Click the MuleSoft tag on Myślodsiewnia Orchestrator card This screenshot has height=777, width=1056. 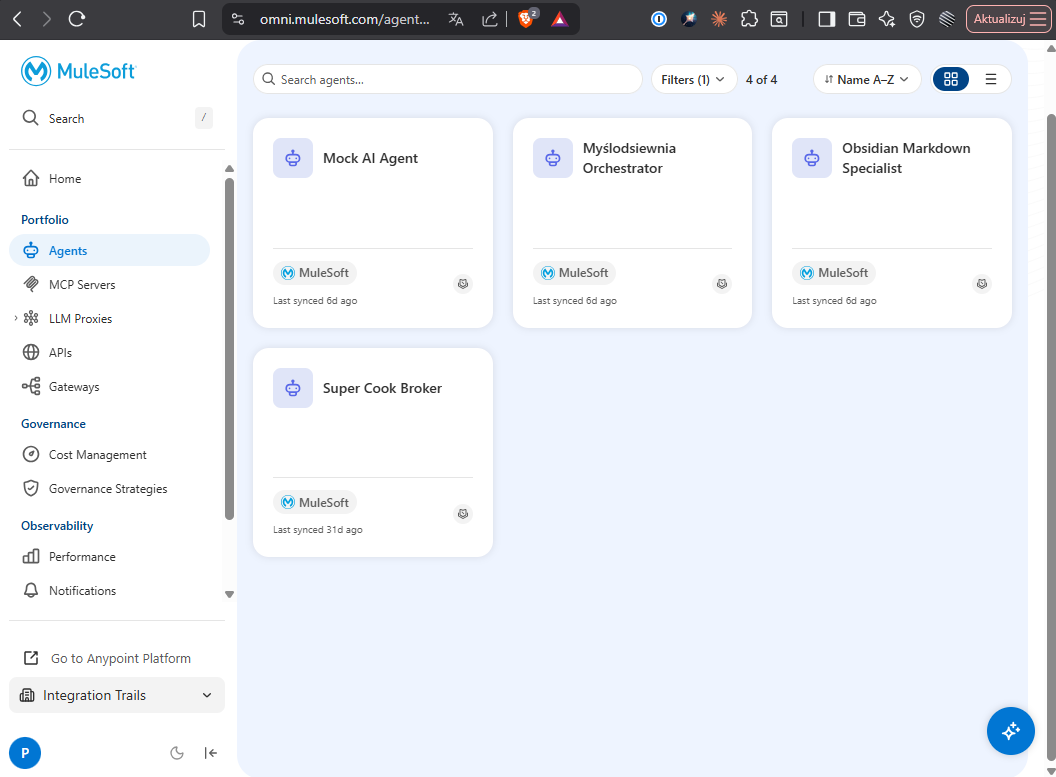coord(574,273)
